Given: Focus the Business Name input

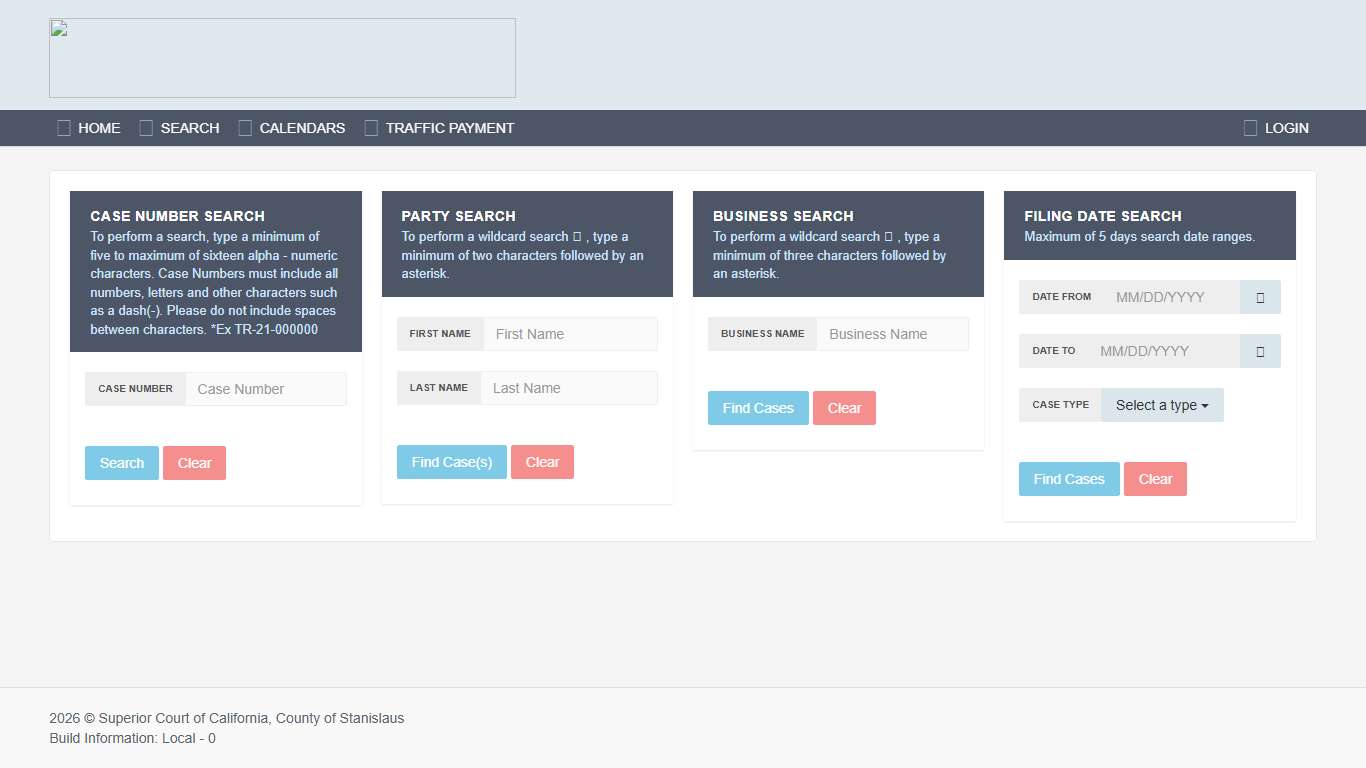Looking at the screenshot, I should 892,334.
